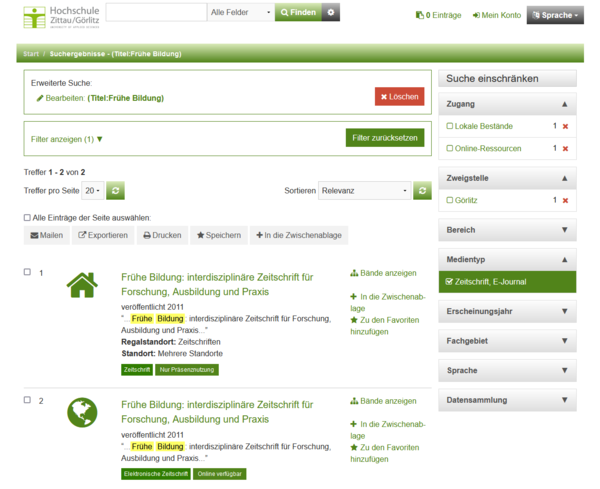Image resolution: width=600 pixels, height=489 pixels.
Task: Uncheck the Zeitschrift, E-Journal media type
Action: coord(450,282)
